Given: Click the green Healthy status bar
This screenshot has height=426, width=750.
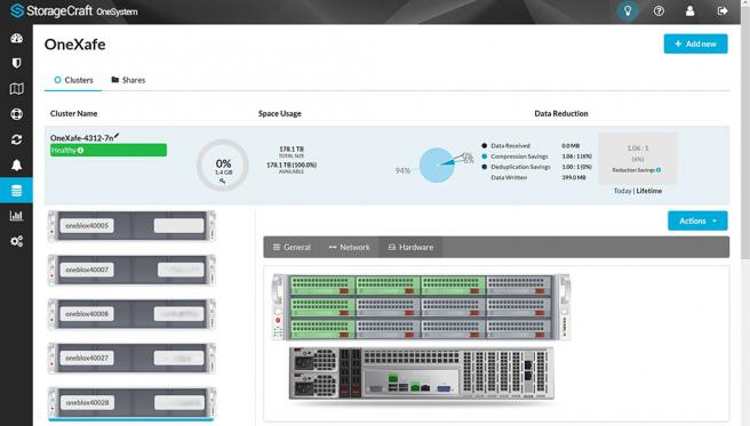Looking at the screenshot, I should 109,150.
